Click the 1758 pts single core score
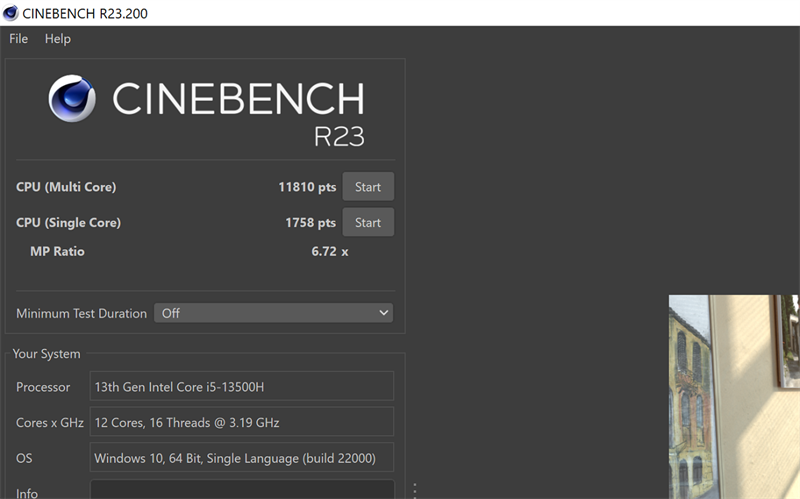 (311, 223)
